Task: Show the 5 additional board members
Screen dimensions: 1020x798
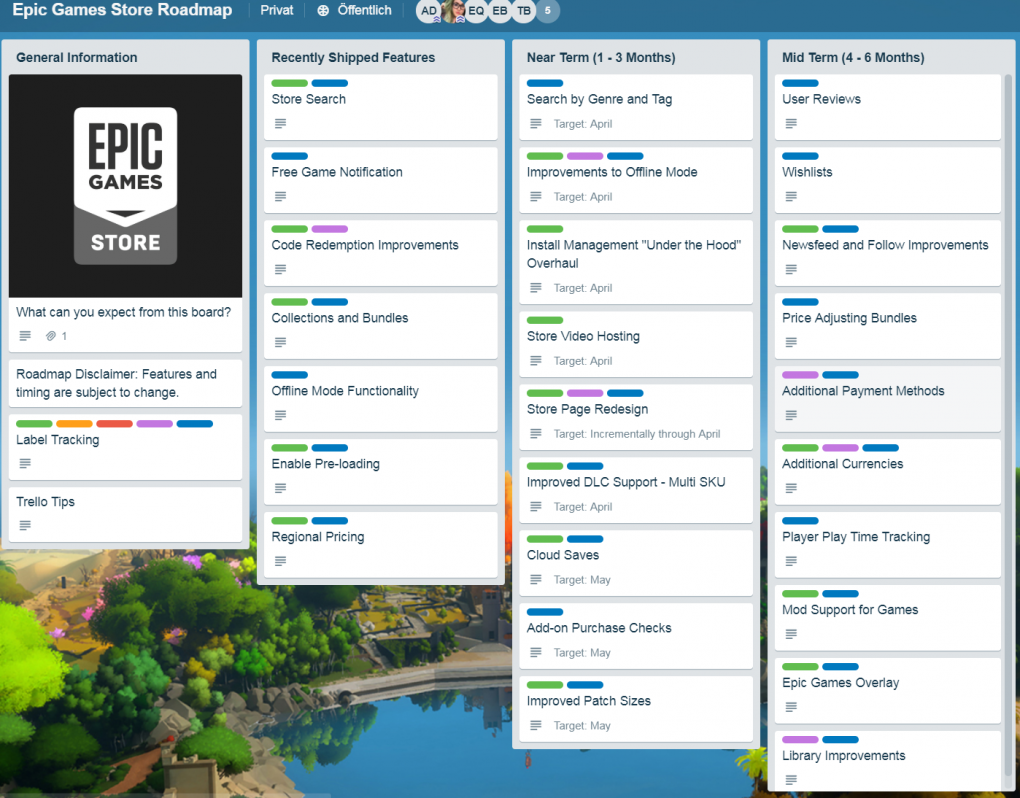Action: click(548, 10)
